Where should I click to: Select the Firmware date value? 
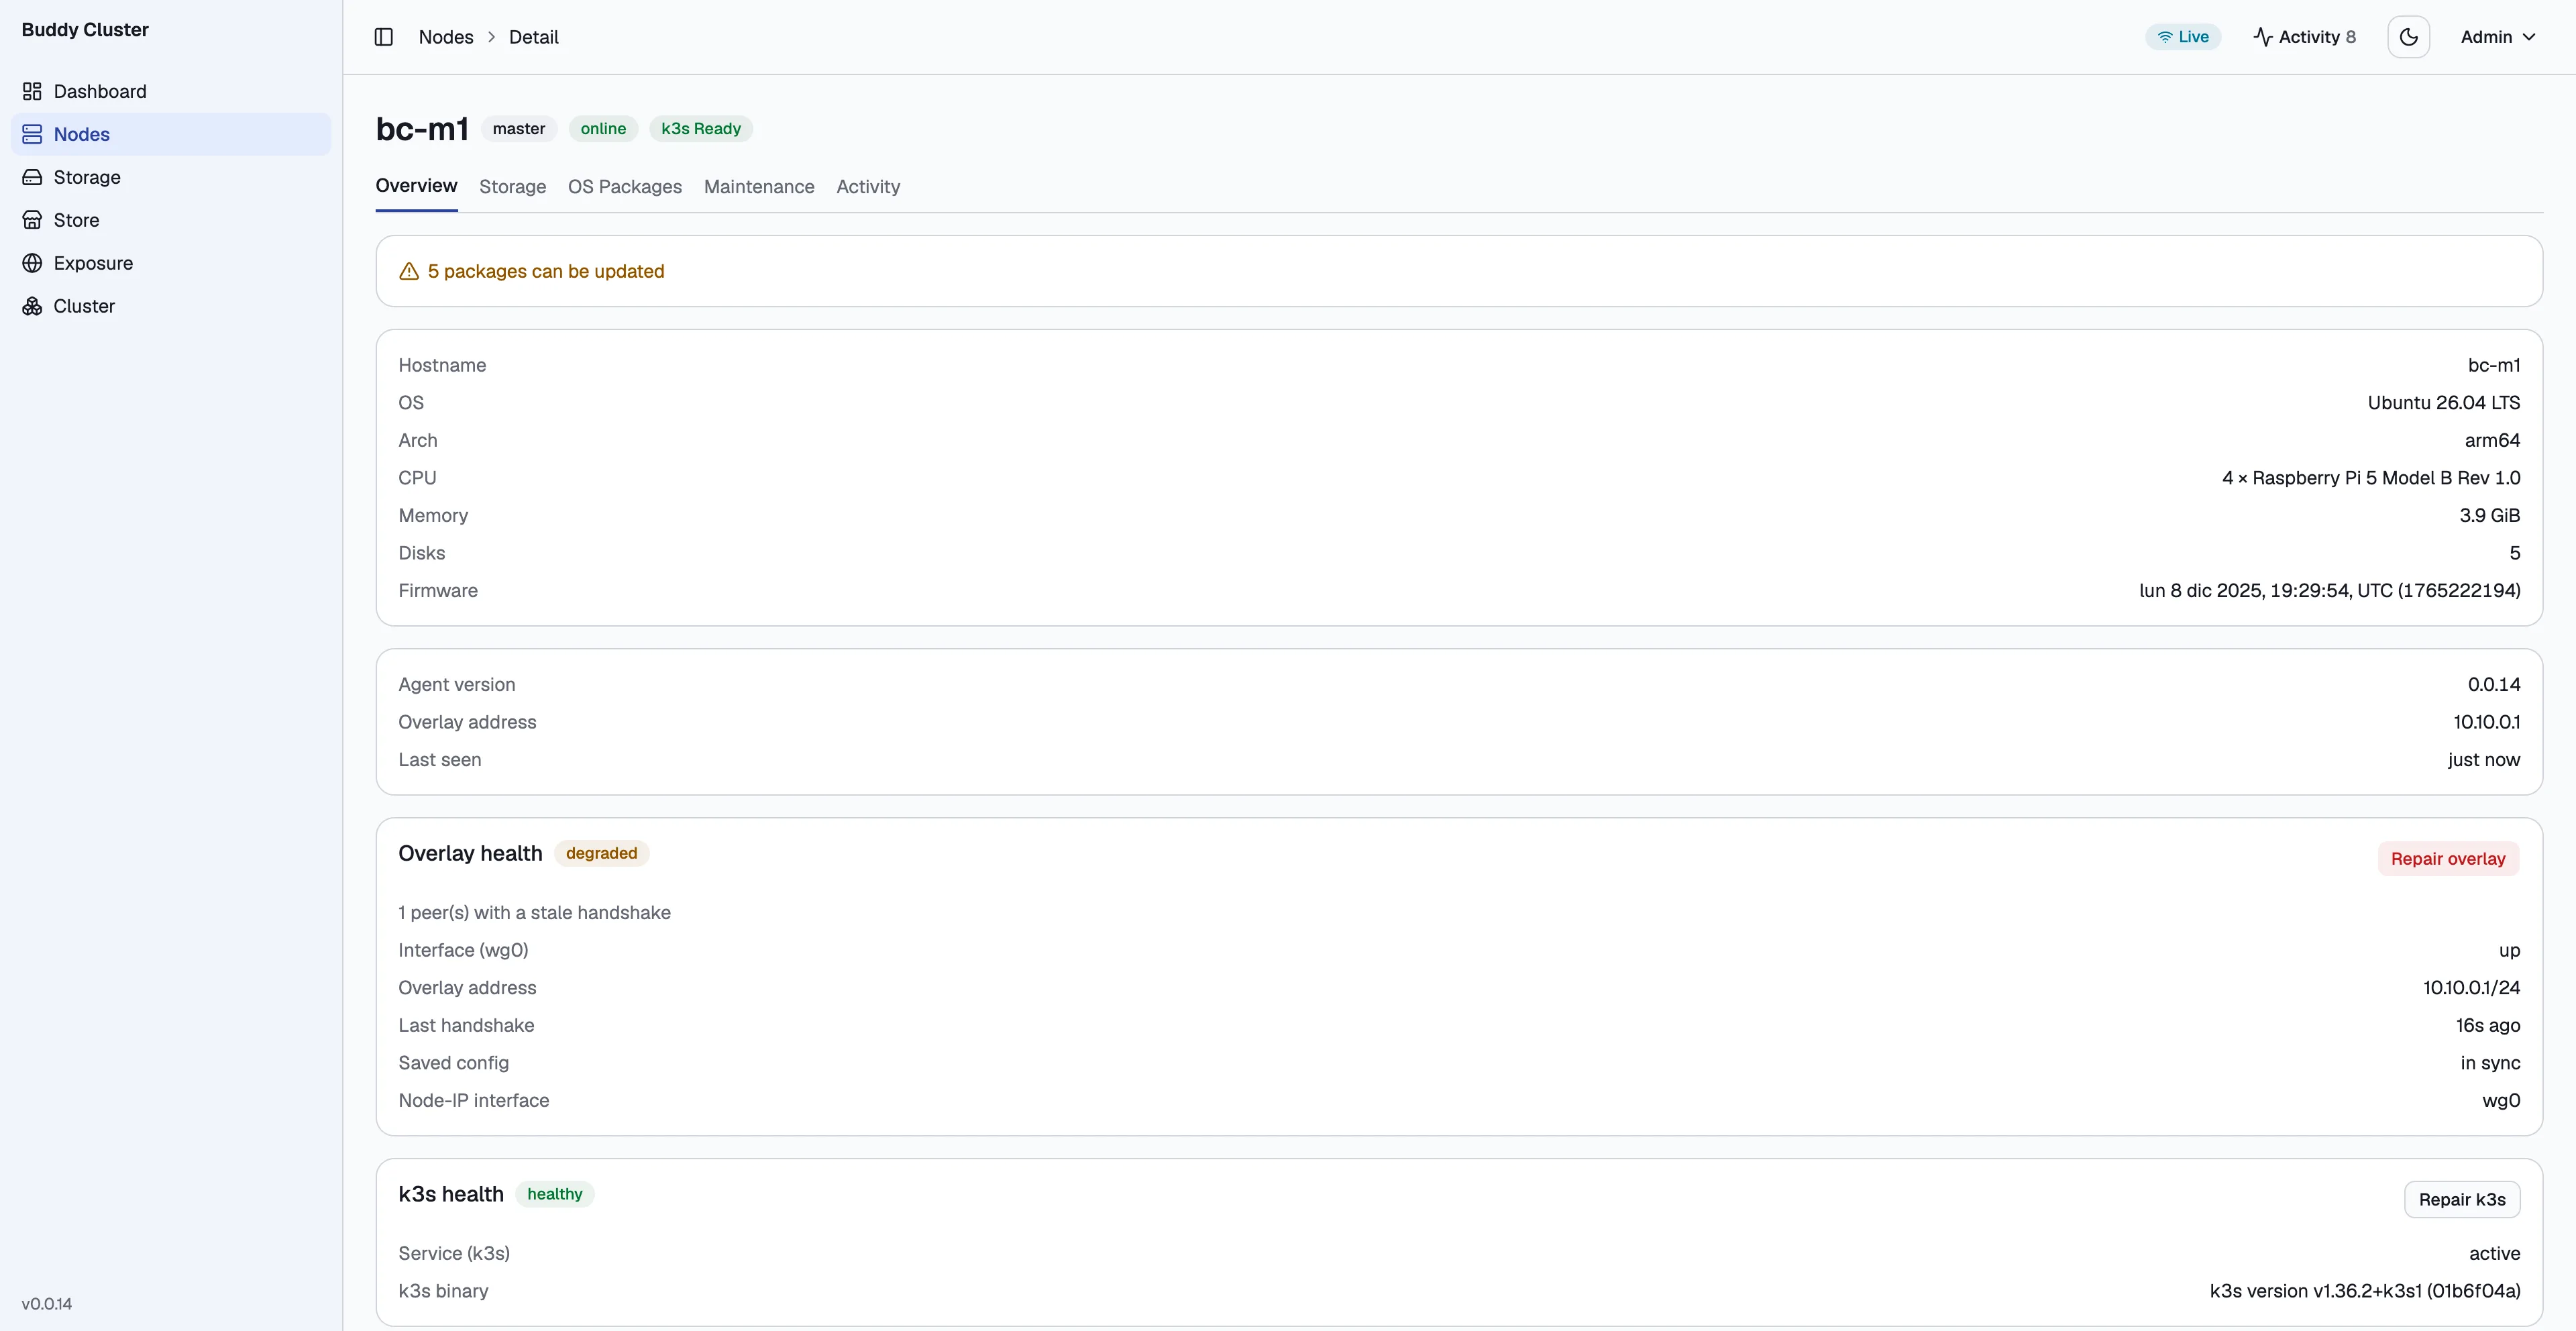[x=2329, y=591]
